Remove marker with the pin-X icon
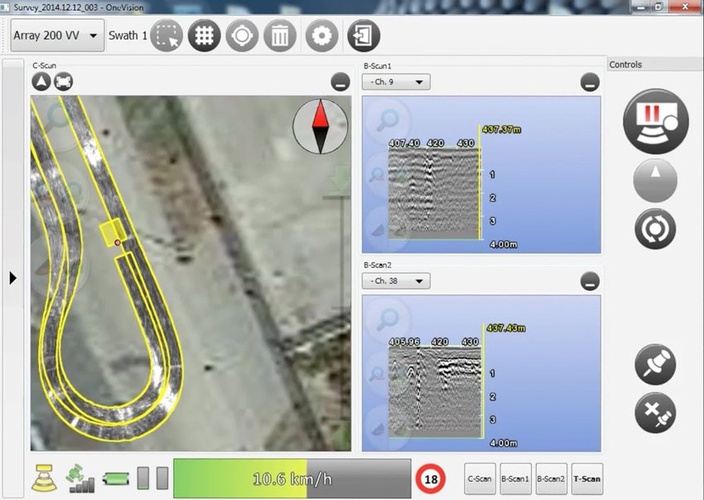Image resolution: width=704 pixels, height=500 pixels. [655, 412]
